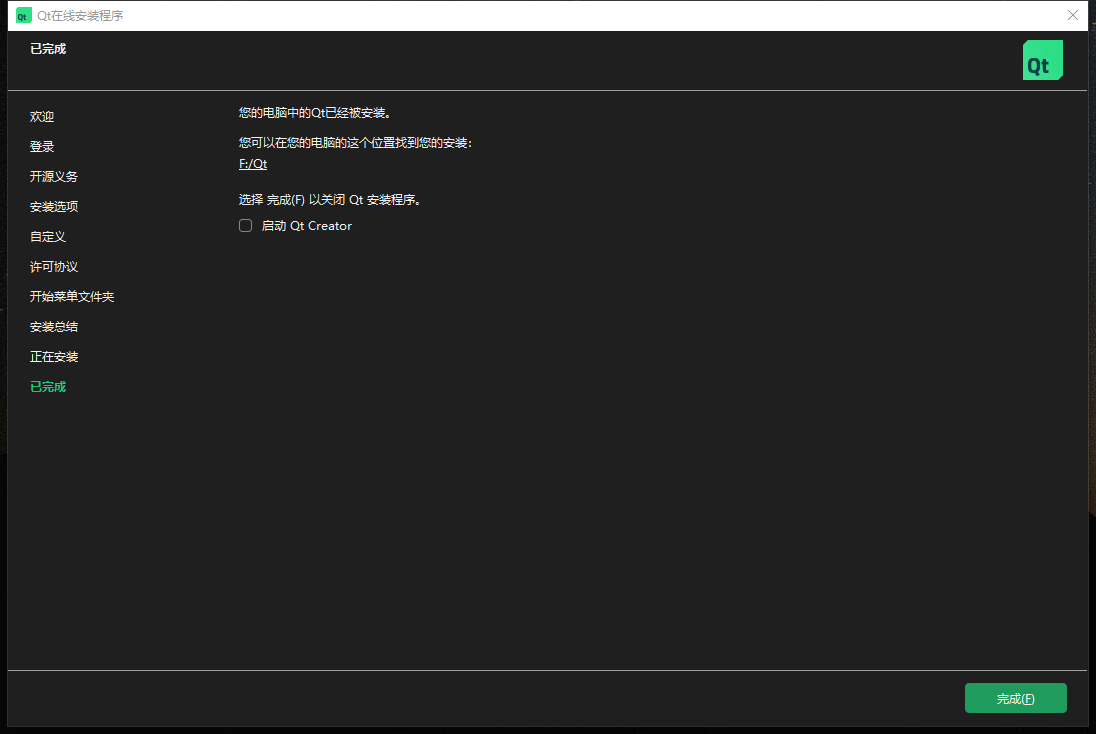The width and height of the screenshot is (1096, 734).
Task: Select the 开源义务 step in the sidebar
Action: [54, 177]
